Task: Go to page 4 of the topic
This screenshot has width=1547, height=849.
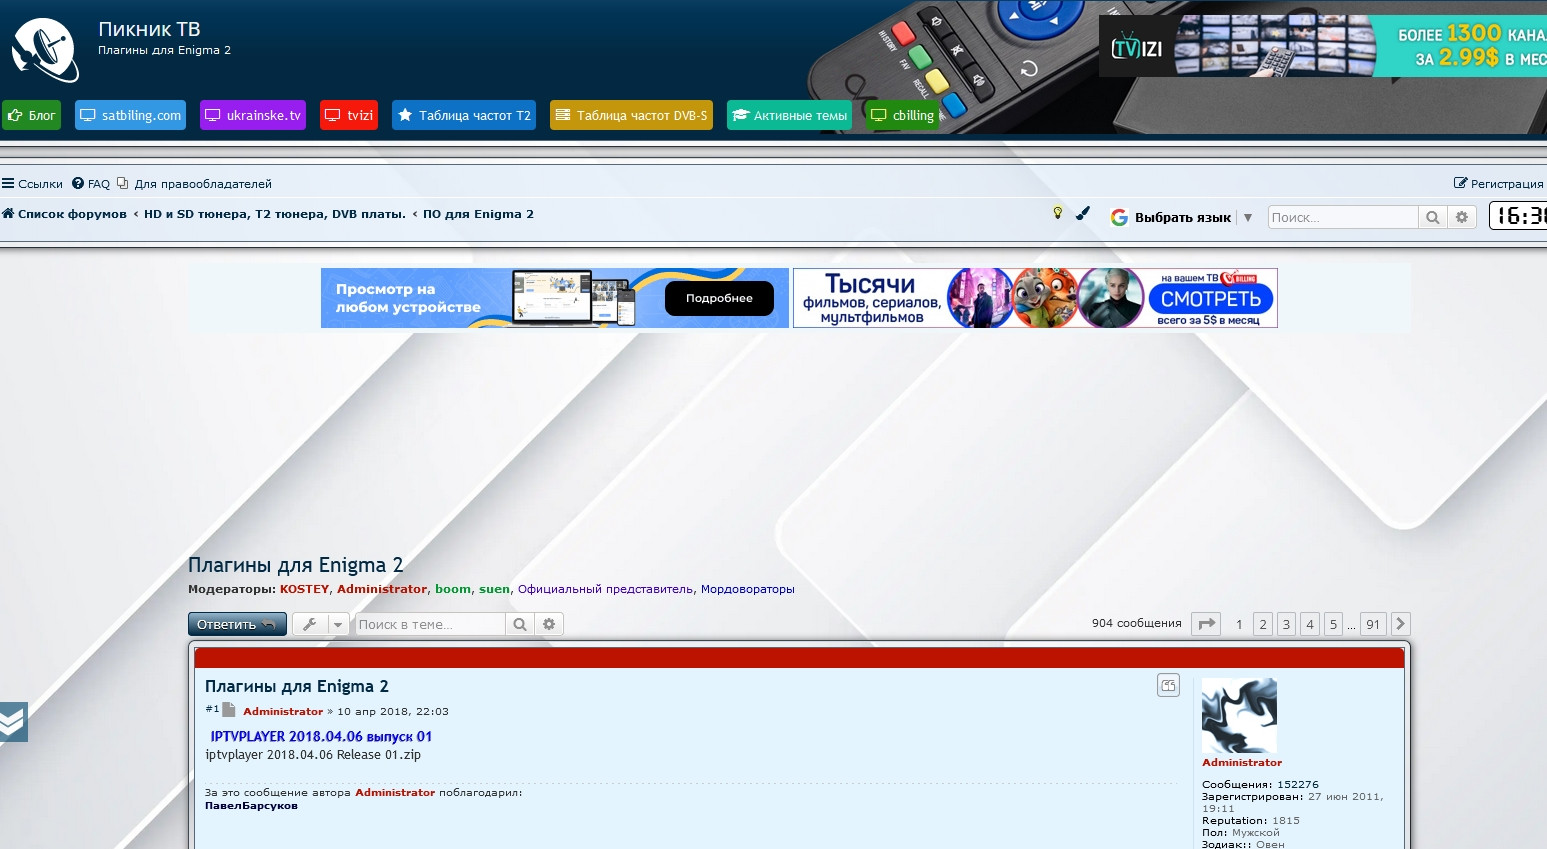Action: (1310, 624)
